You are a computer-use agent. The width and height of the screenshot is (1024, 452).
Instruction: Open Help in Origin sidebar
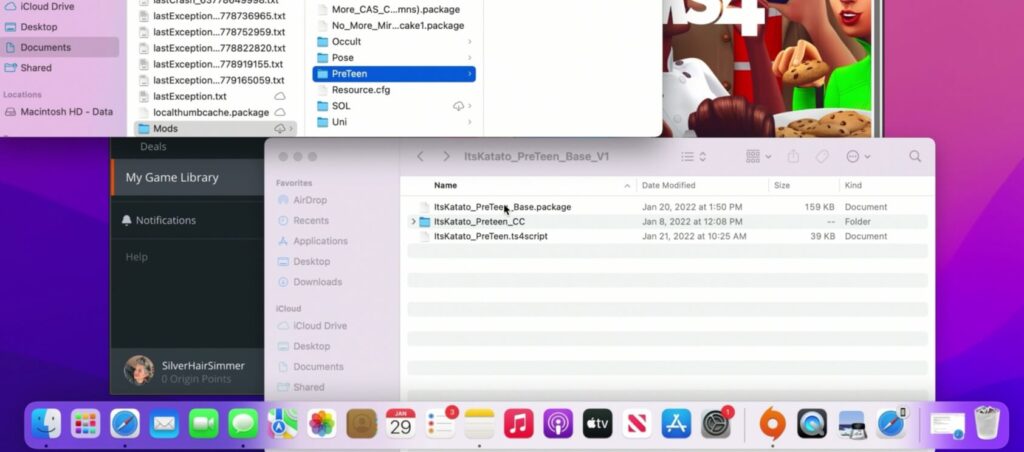click(x=136, y=257)
